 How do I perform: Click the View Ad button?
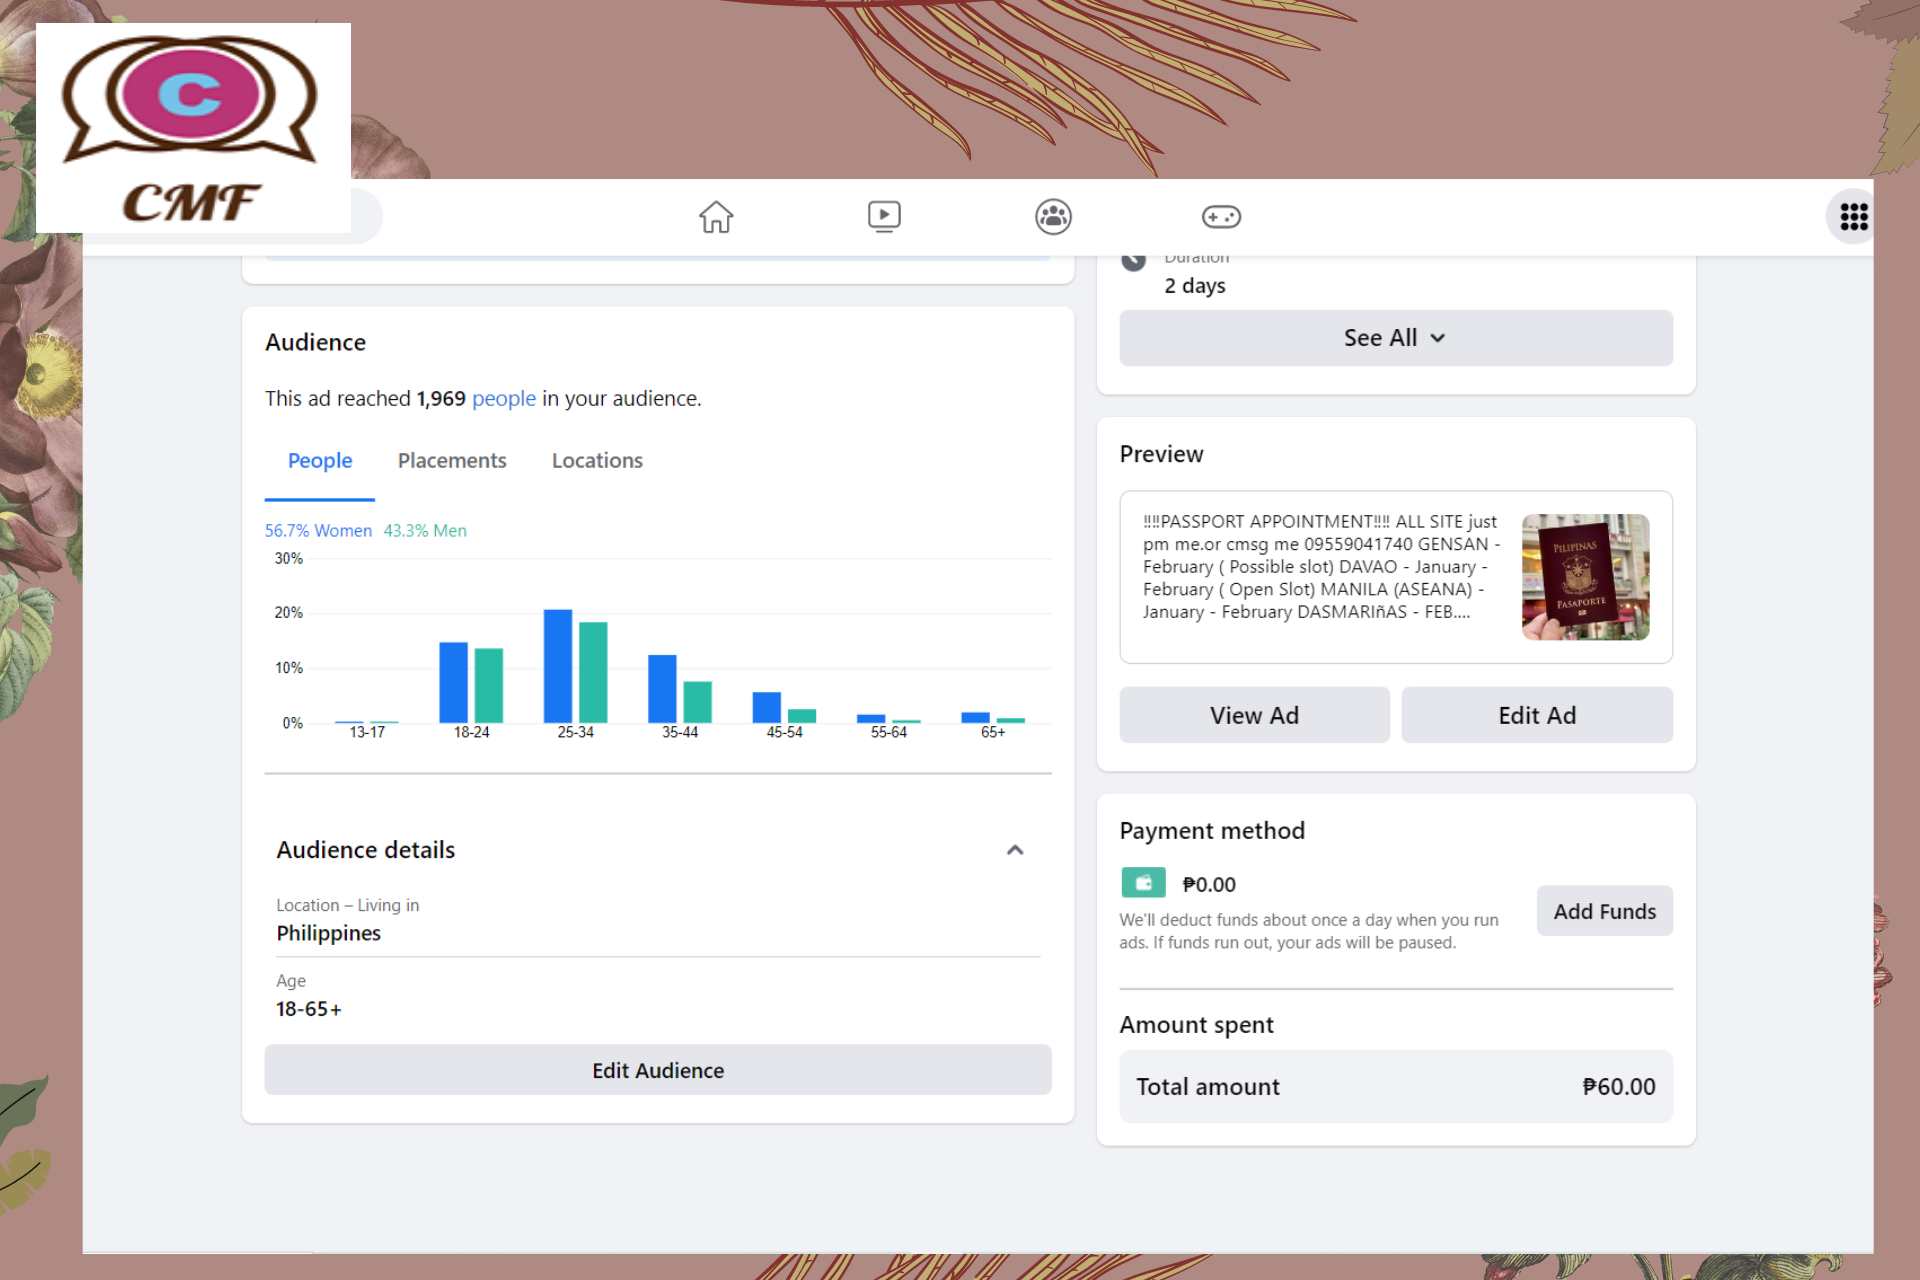[x=1254, y=715]
